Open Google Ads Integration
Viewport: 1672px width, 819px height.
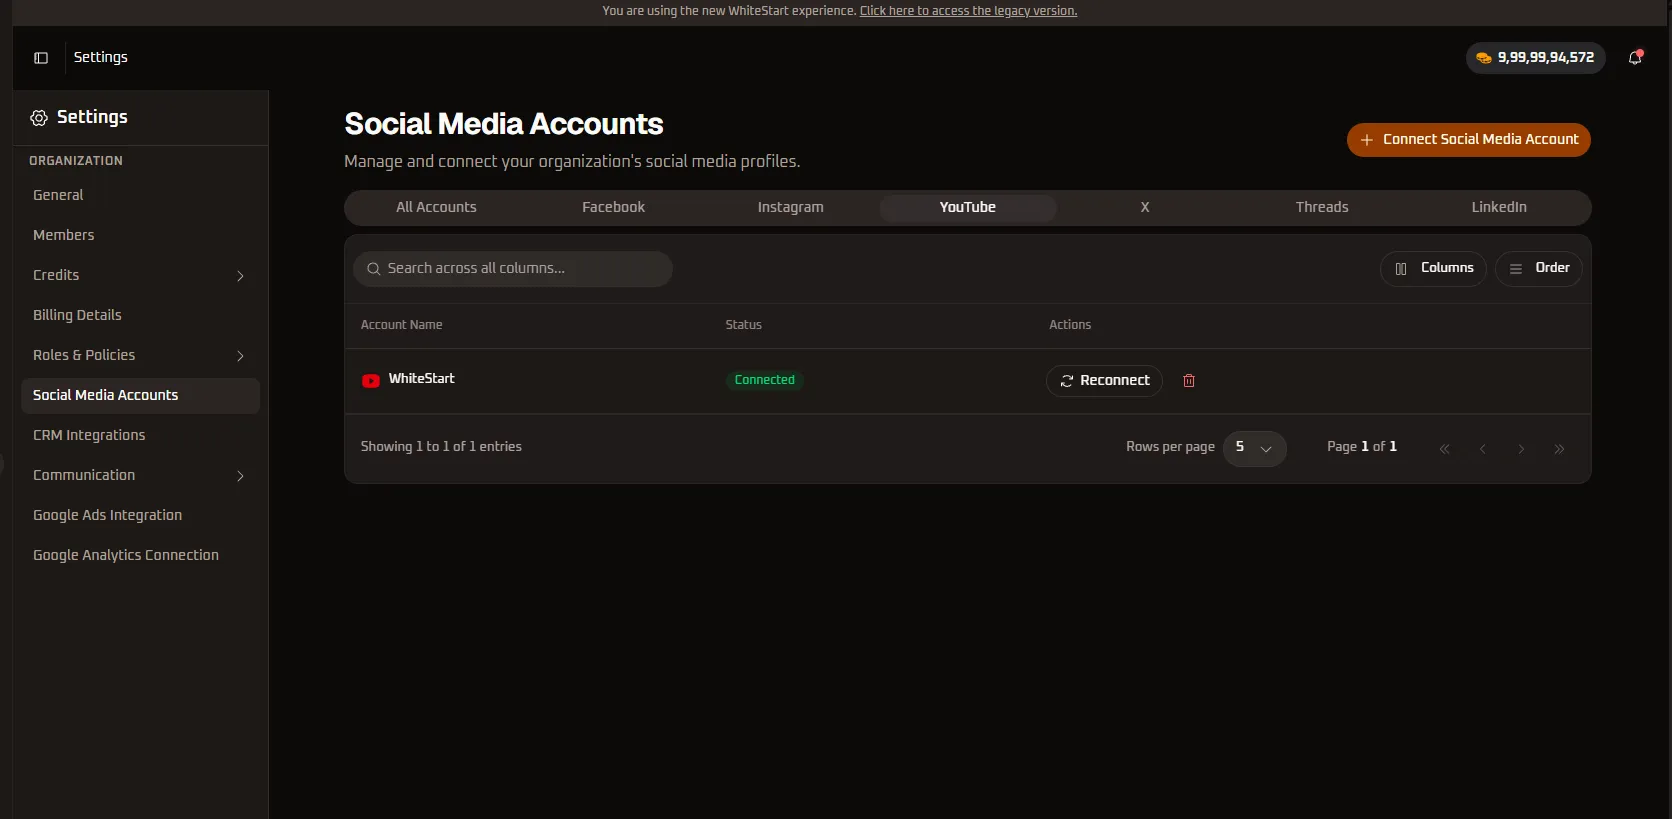click(140, 516)
